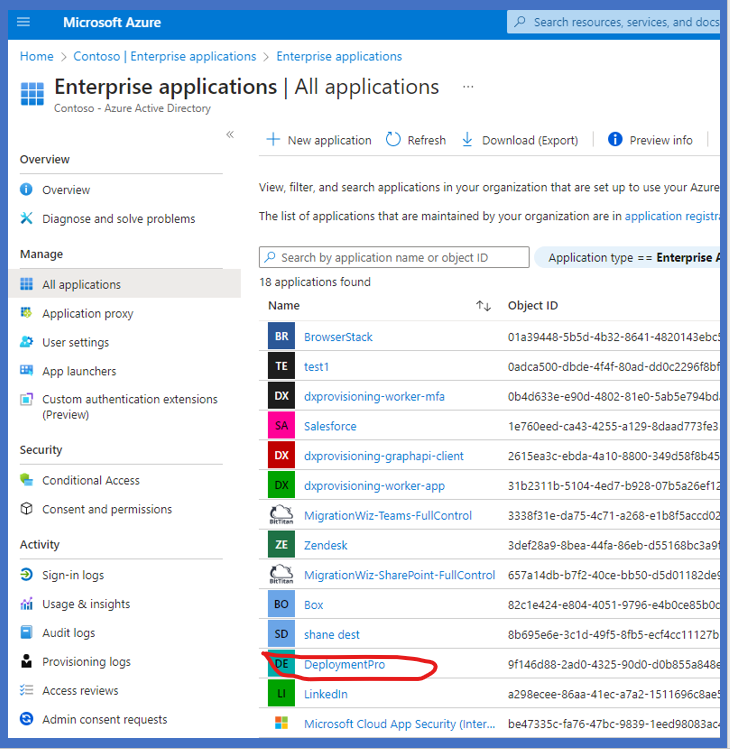This screenshot has height=749, width=730.
Task: Click Home breadcrumb link
Action: 36,56
